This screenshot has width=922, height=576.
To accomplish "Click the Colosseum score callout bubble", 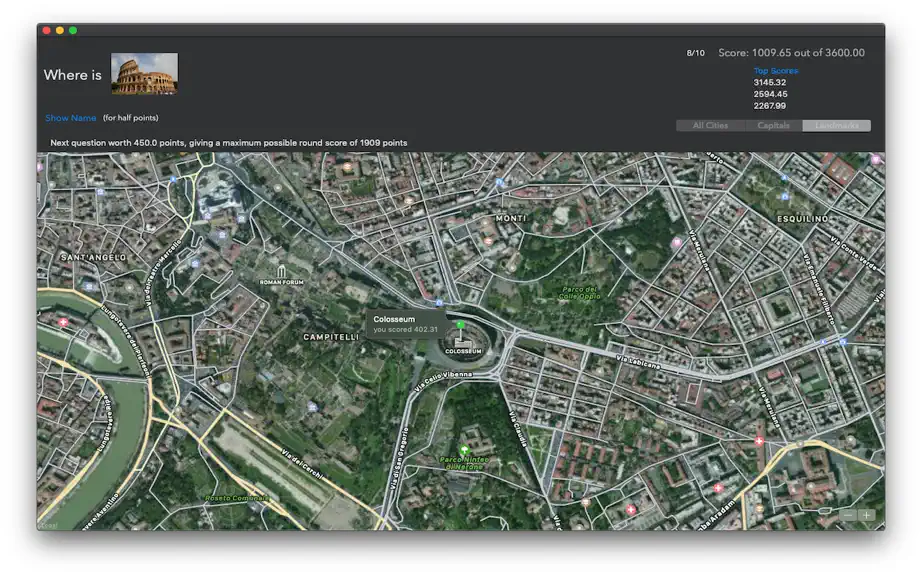I will pyautogui.click(x=406, y=324).
